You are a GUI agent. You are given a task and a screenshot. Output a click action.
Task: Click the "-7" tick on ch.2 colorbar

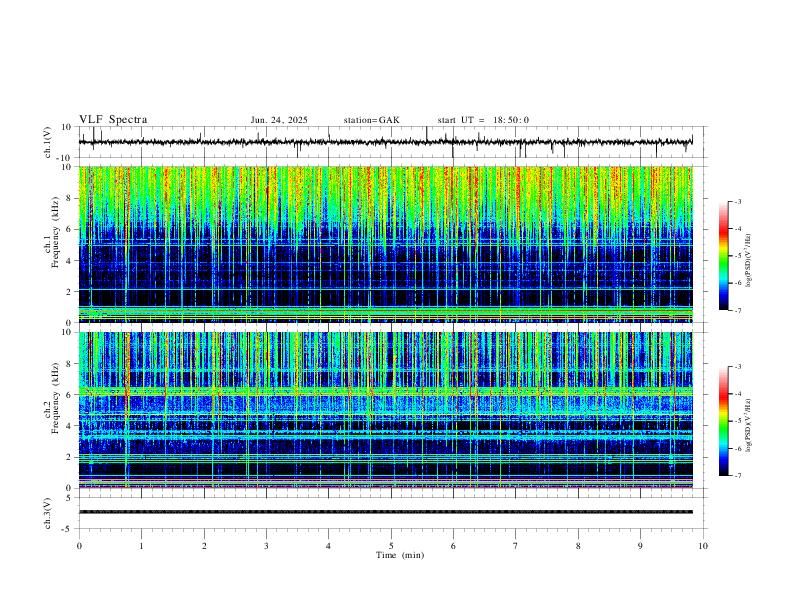coord(737,476)
